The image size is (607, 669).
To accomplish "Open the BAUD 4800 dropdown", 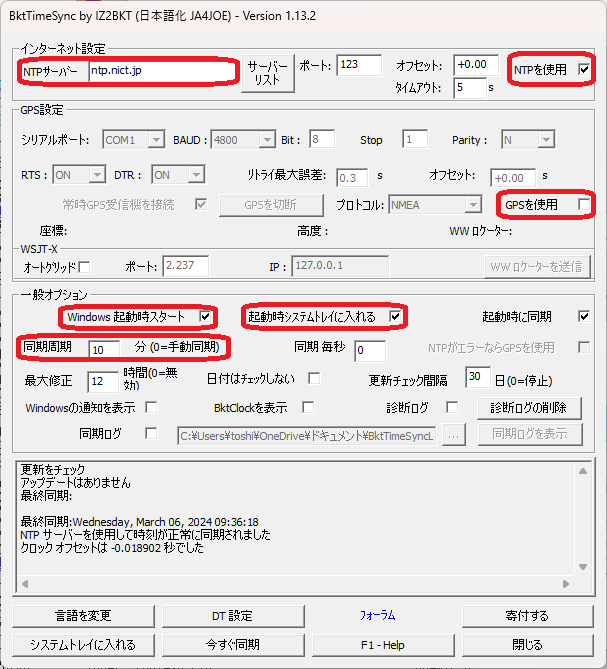I will click(x=243, y=140).
